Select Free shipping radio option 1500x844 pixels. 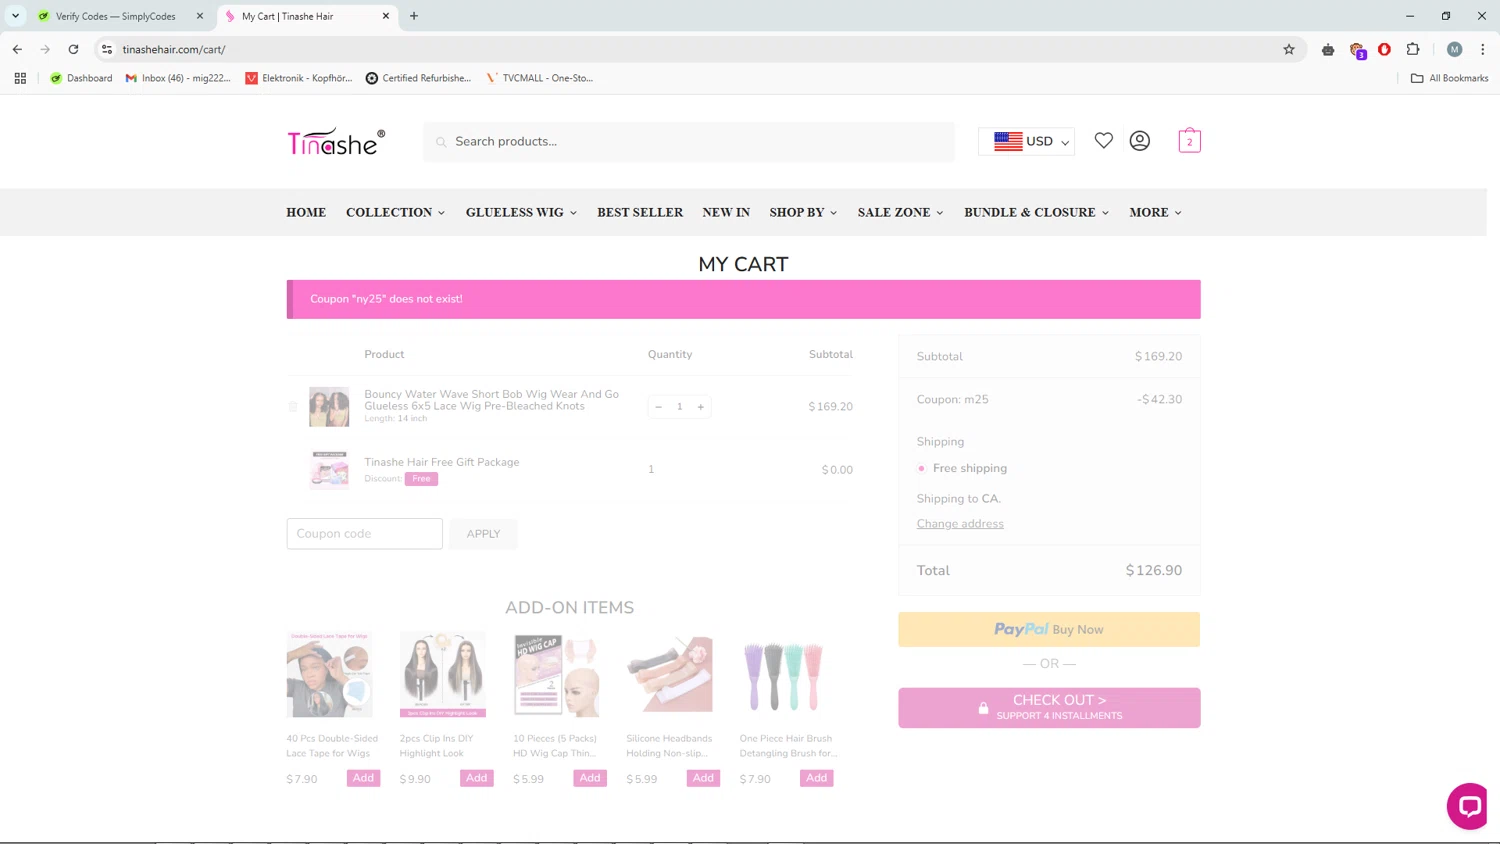pyautogui.click(x=922, y=468)
